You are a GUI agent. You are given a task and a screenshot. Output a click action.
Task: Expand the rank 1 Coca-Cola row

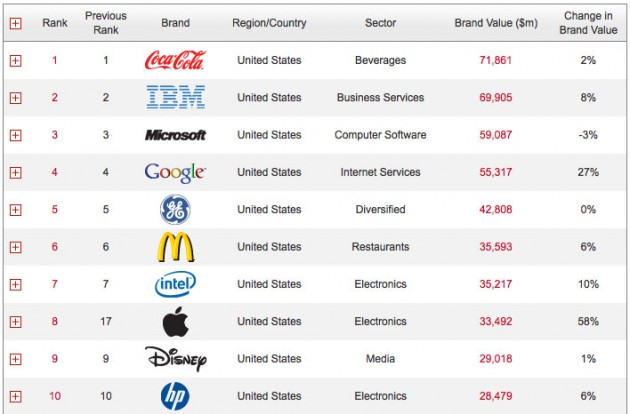[x=15, y=60]
